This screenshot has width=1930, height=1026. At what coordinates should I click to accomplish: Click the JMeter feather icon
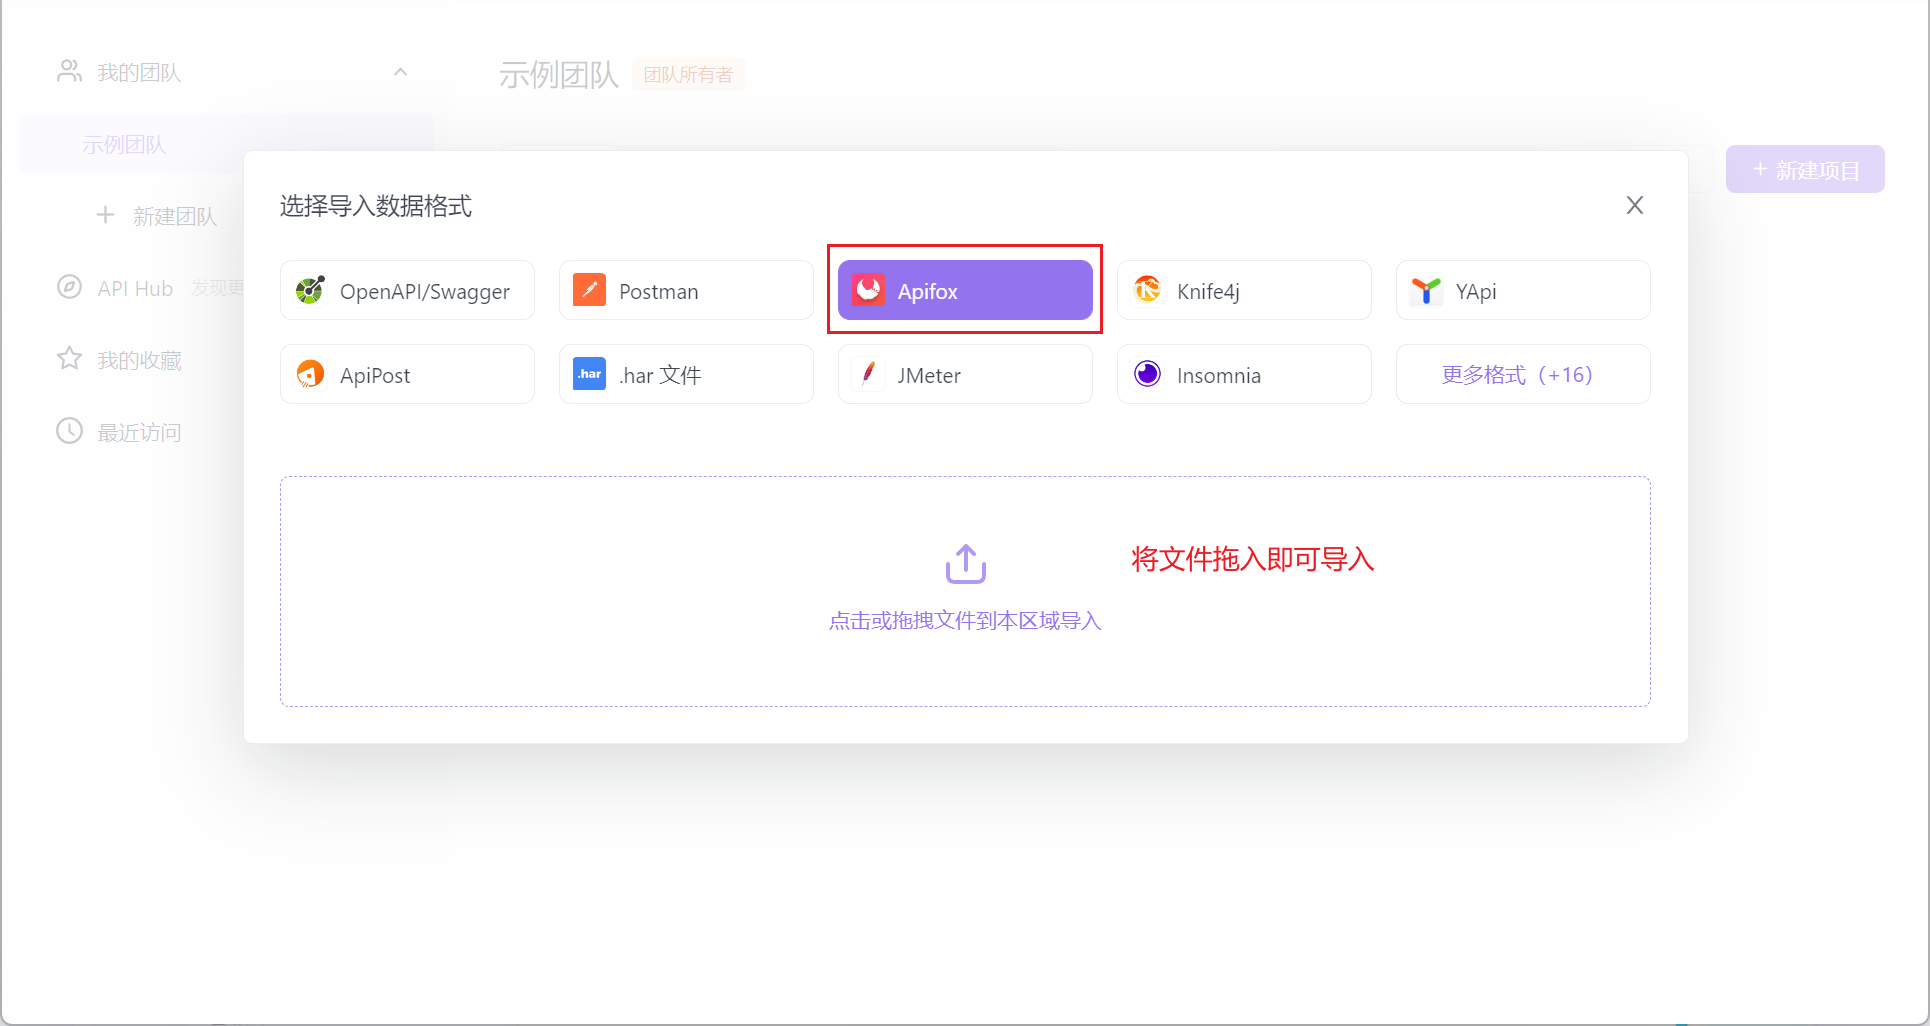pyautogui.click(x=868, y=374)
